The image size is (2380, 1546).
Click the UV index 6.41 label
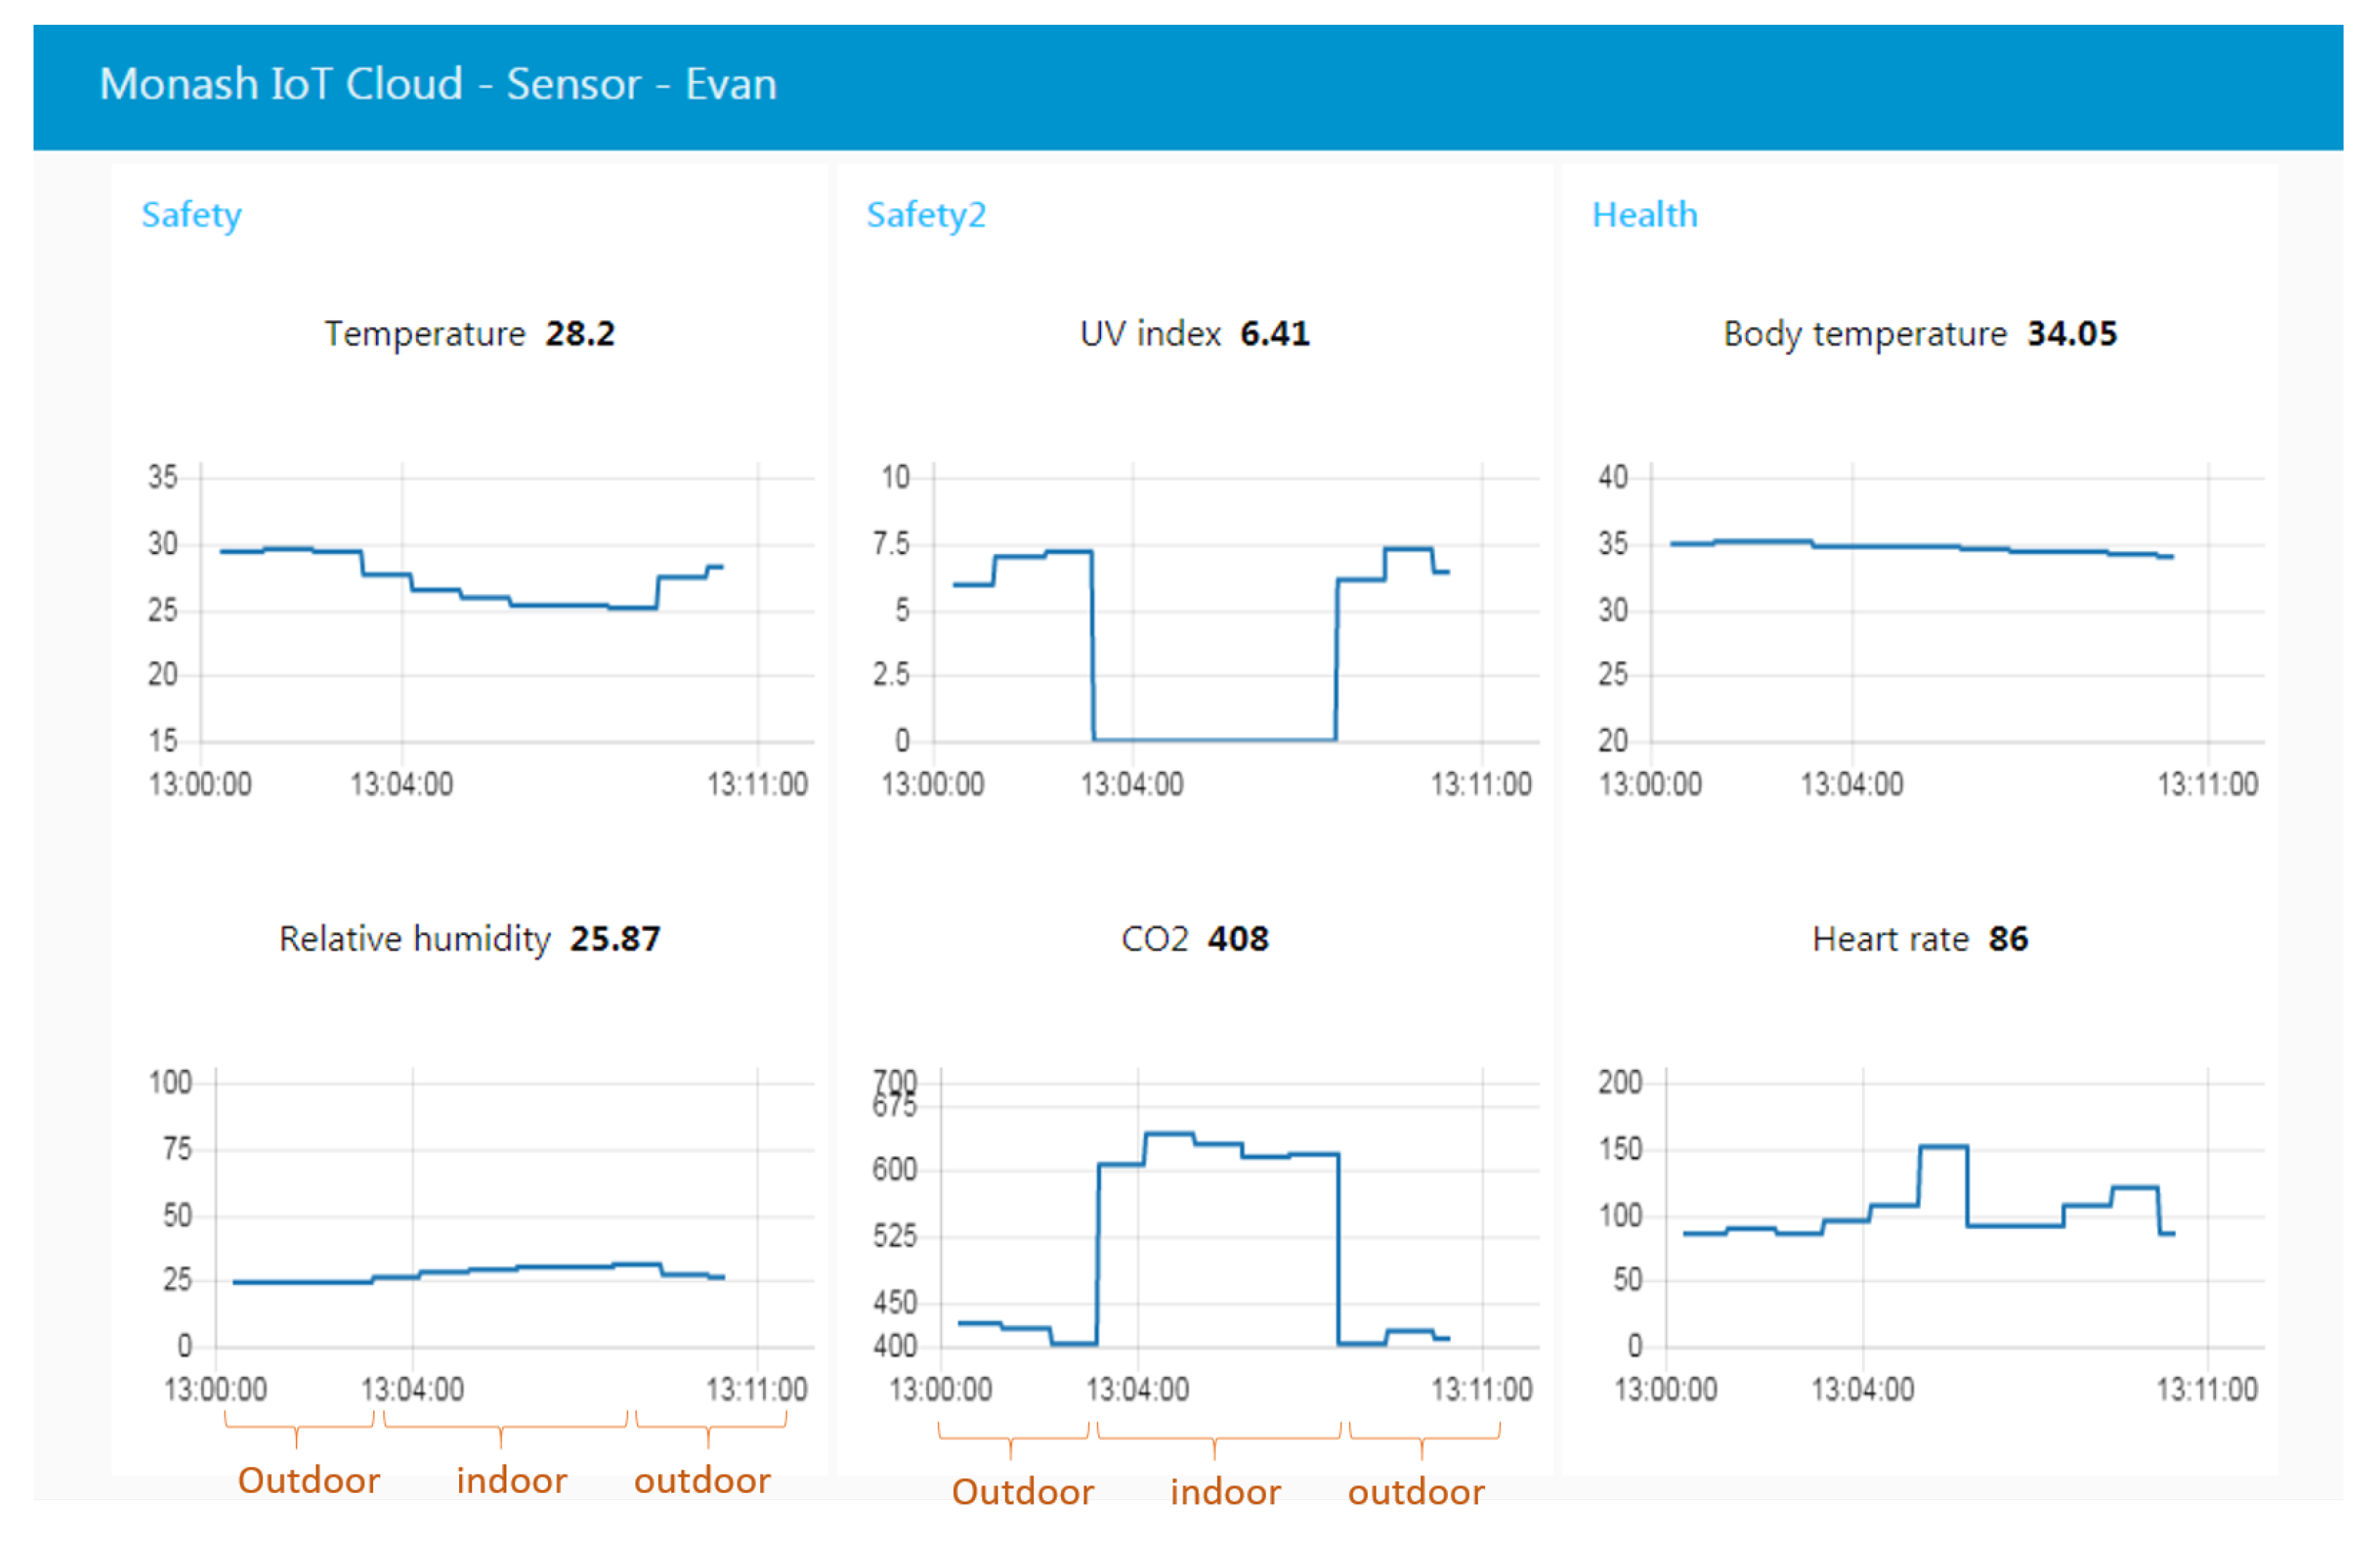point(1194,333)
